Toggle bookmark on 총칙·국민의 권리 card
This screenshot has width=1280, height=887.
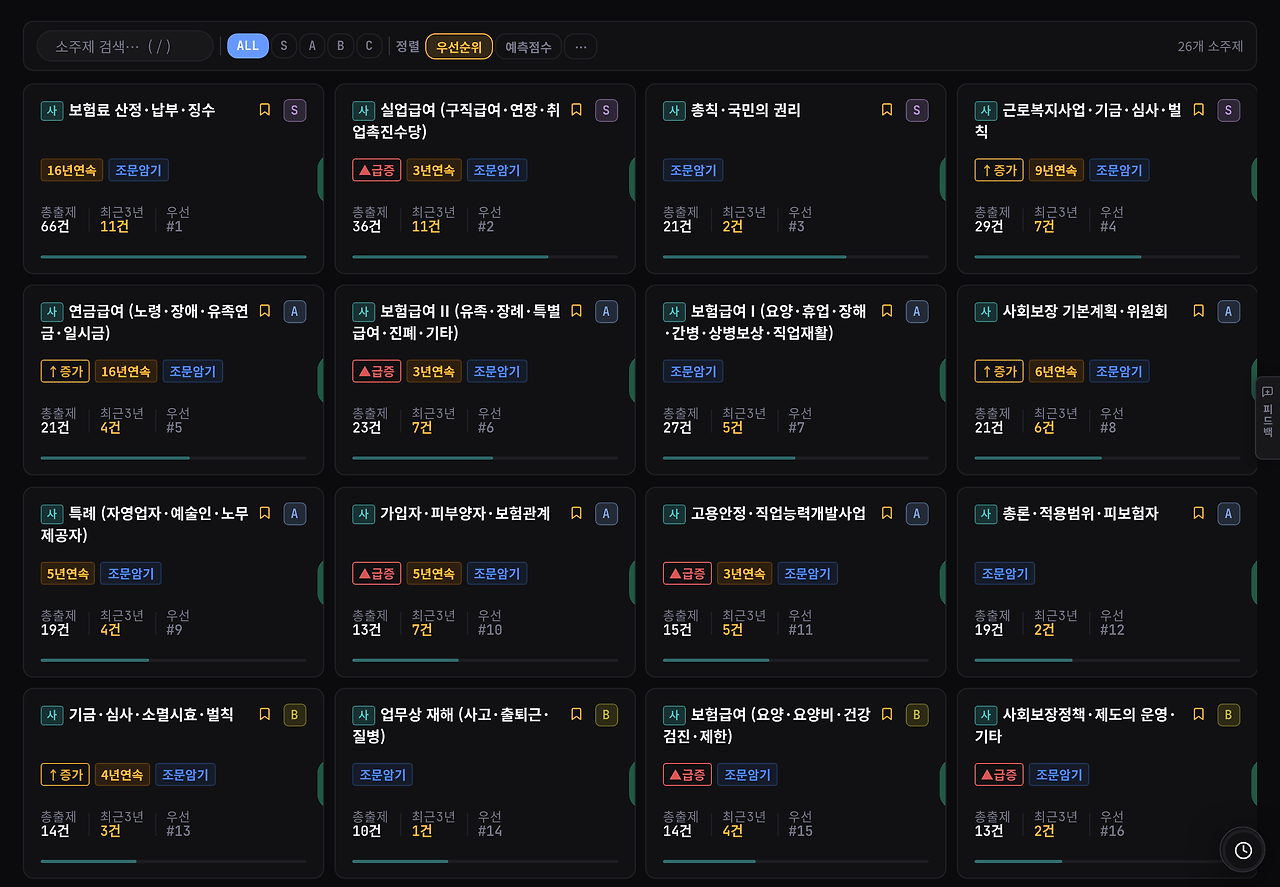[x=887, y=110]
